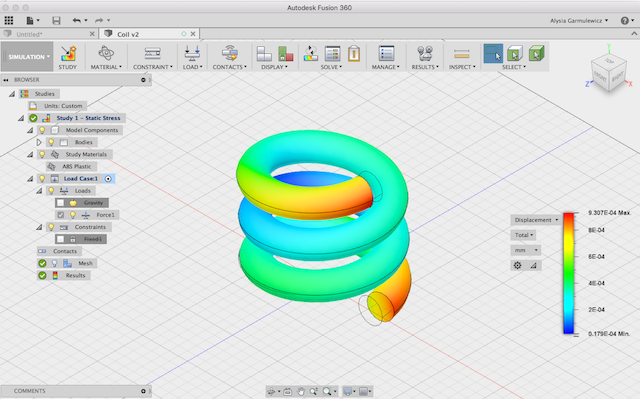
Task: Toggle Loads visibility bulb
Action: [51, 191]
